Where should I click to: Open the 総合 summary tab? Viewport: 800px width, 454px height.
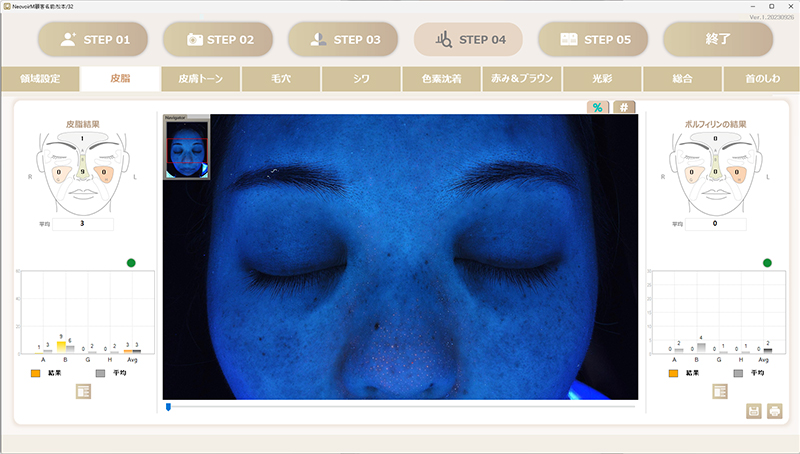[x=682, y=78]
